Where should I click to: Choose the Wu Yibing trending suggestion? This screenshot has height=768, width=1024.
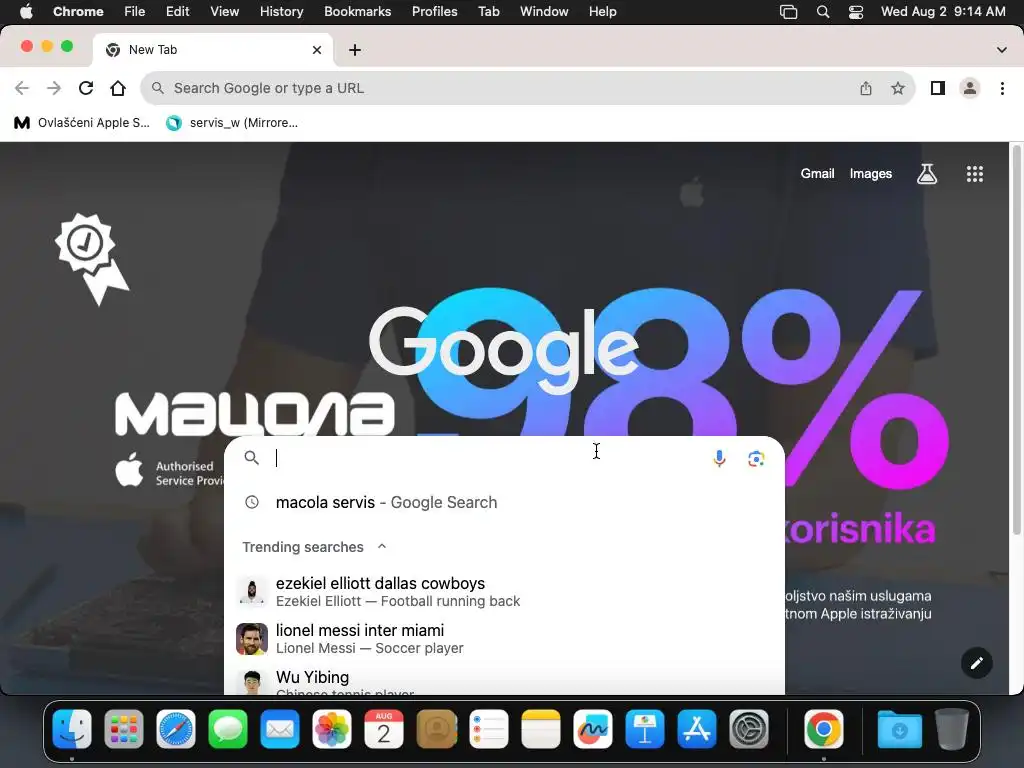(504, 680)
